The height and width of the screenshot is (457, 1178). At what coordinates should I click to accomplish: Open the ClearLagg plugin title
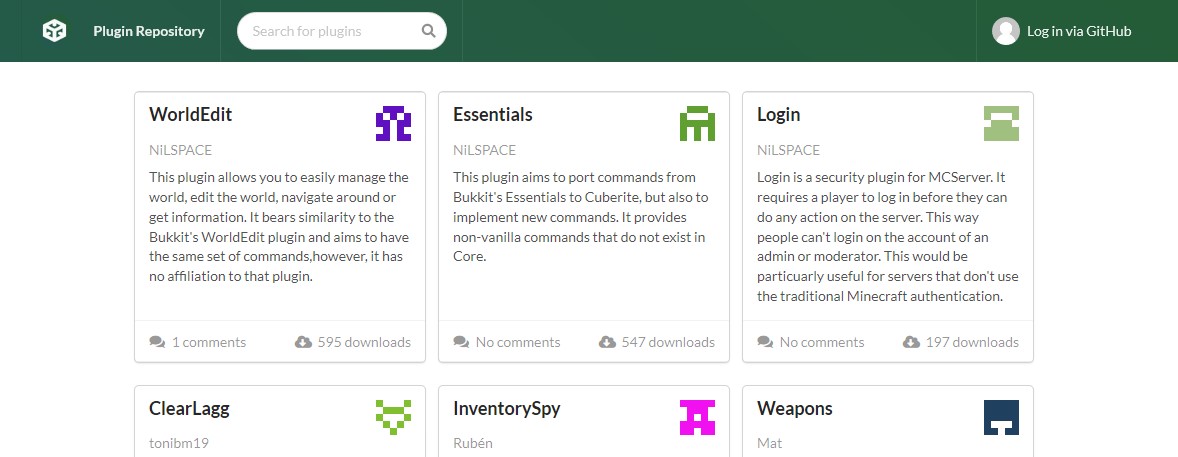point(189,408)
